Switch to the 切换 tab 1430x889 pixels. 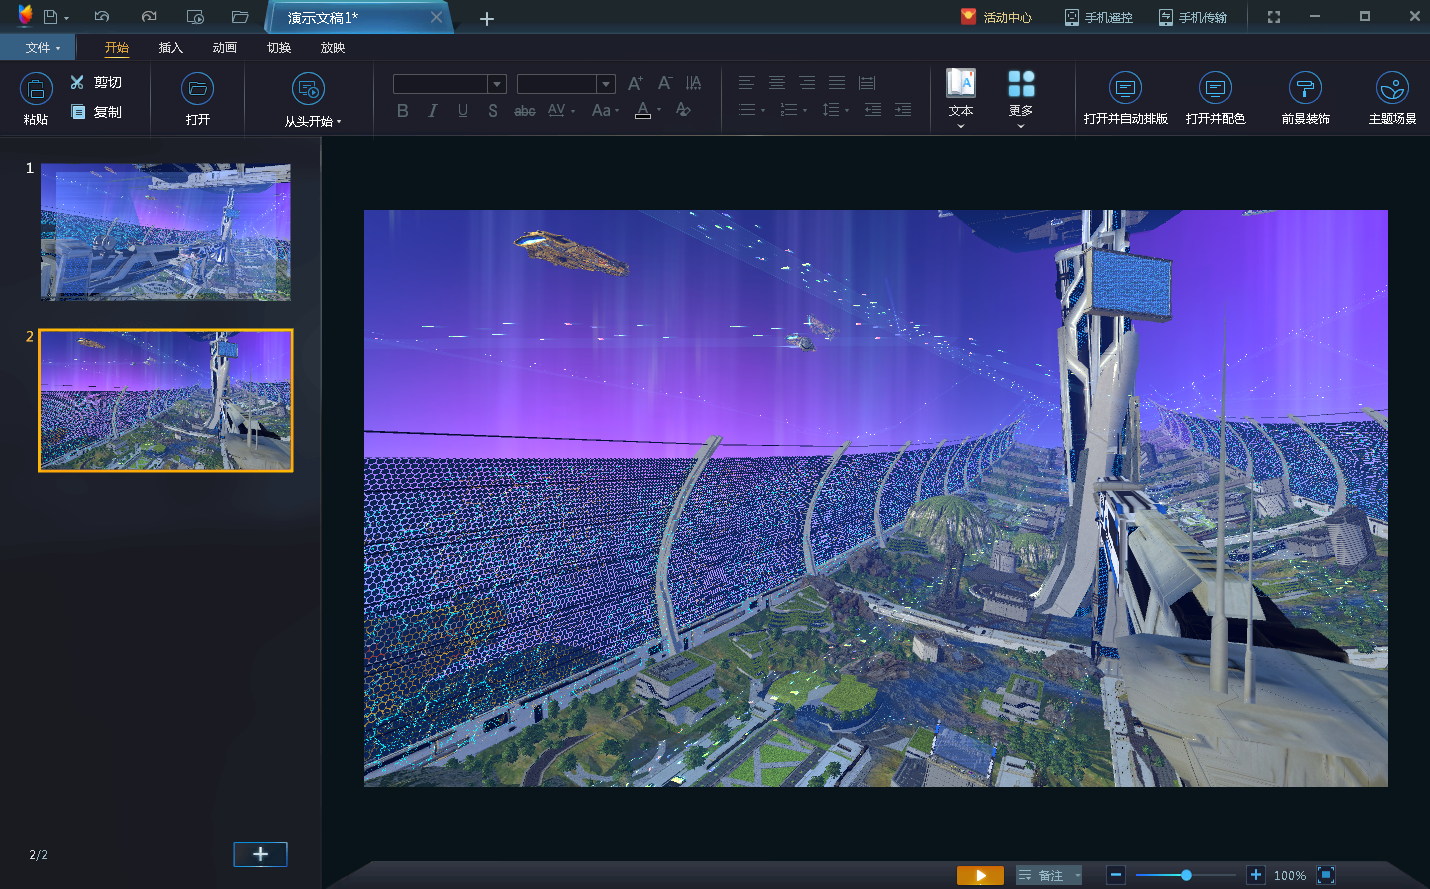tap(279, 47)
